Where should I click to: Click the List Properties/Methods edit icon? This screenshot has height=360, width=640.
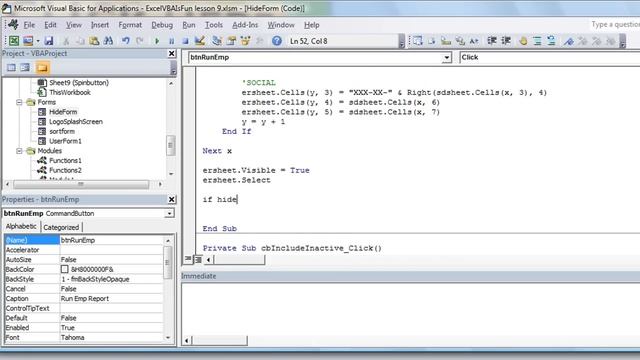pos(418,41)
